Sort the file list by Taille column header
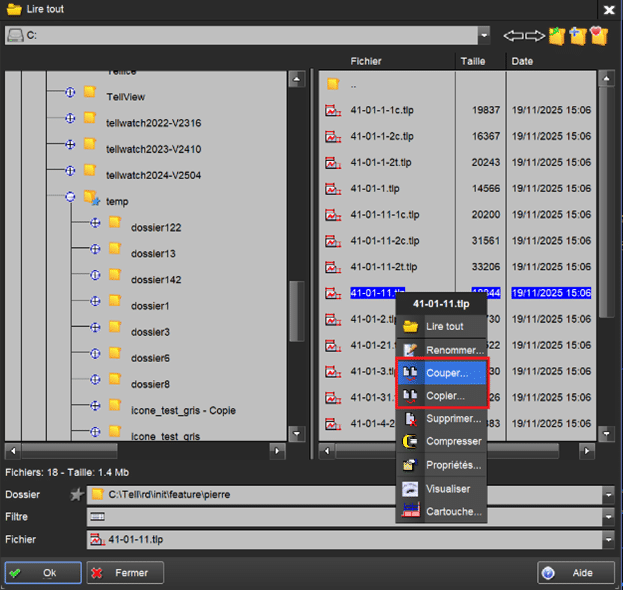Screen dimensions: 623x590 coord(474,61)
